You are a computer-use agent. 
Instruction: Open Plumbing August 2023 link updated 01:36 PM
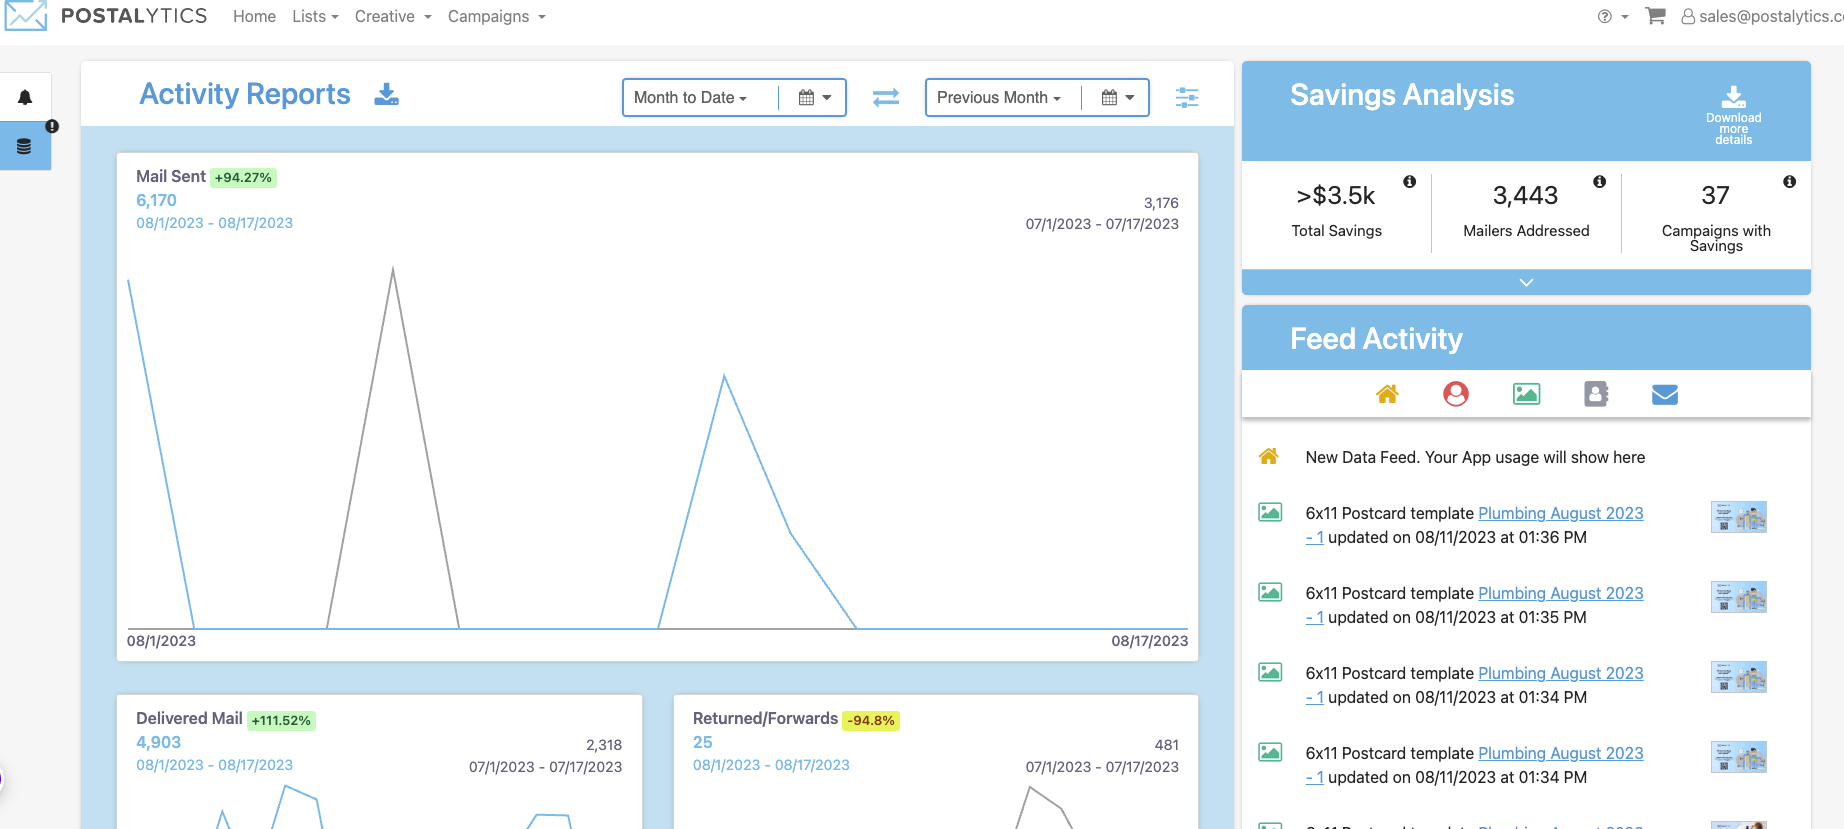(x=1560, y=513)
